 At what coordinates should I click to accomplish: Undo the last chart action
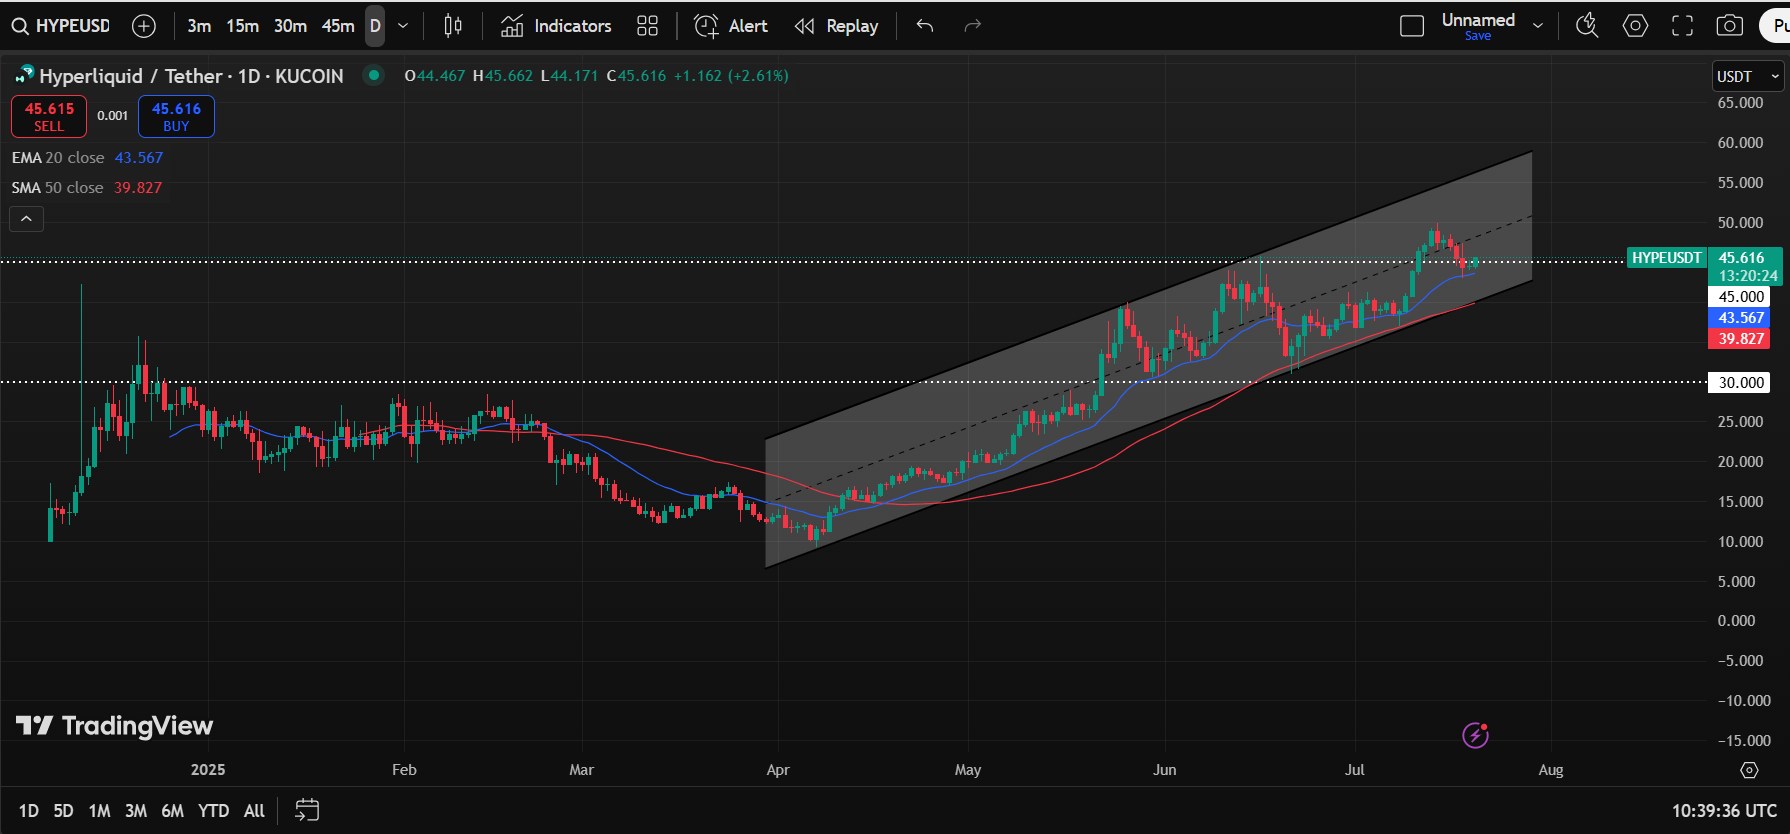pyautogui.click(x=925, y=26)
